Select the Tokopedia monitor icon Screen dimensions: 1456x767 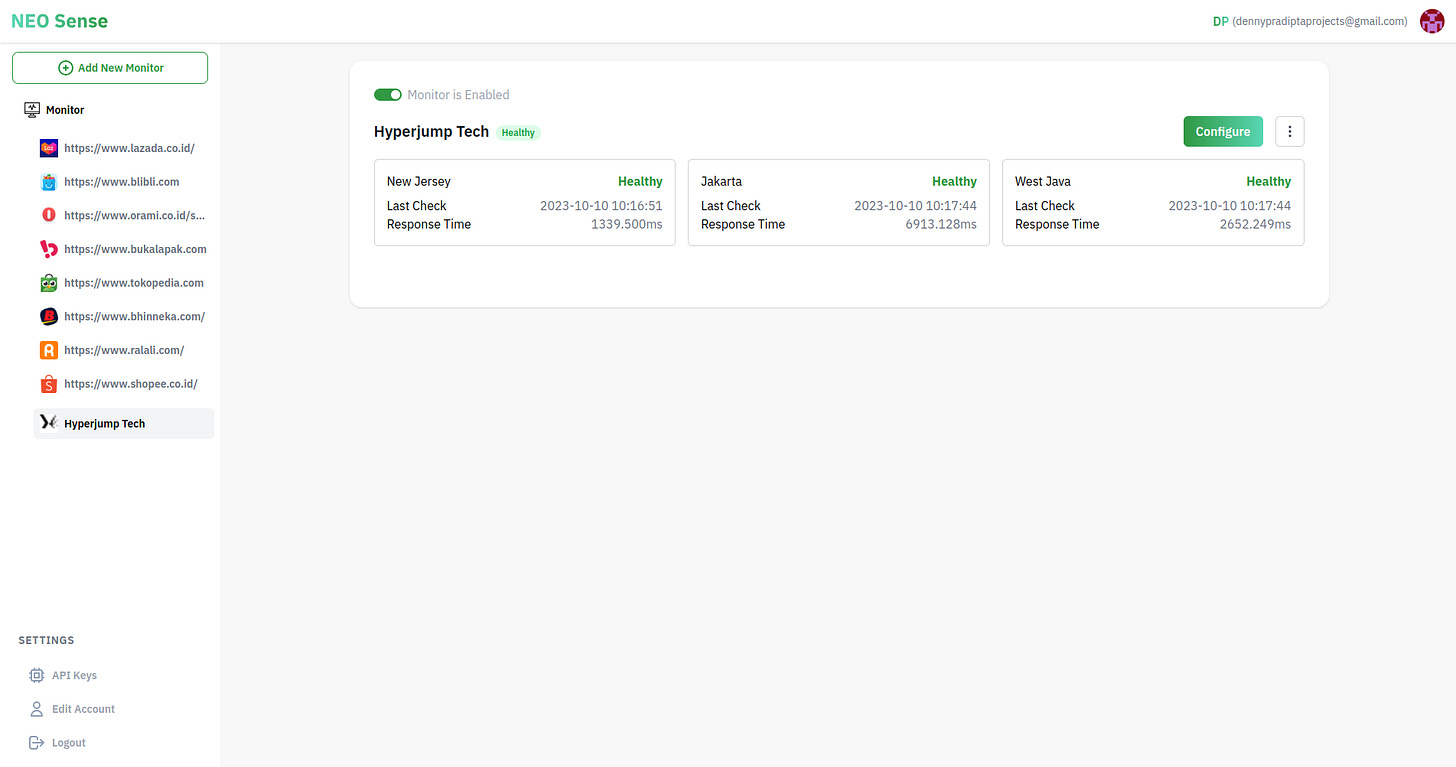point(48,283)
